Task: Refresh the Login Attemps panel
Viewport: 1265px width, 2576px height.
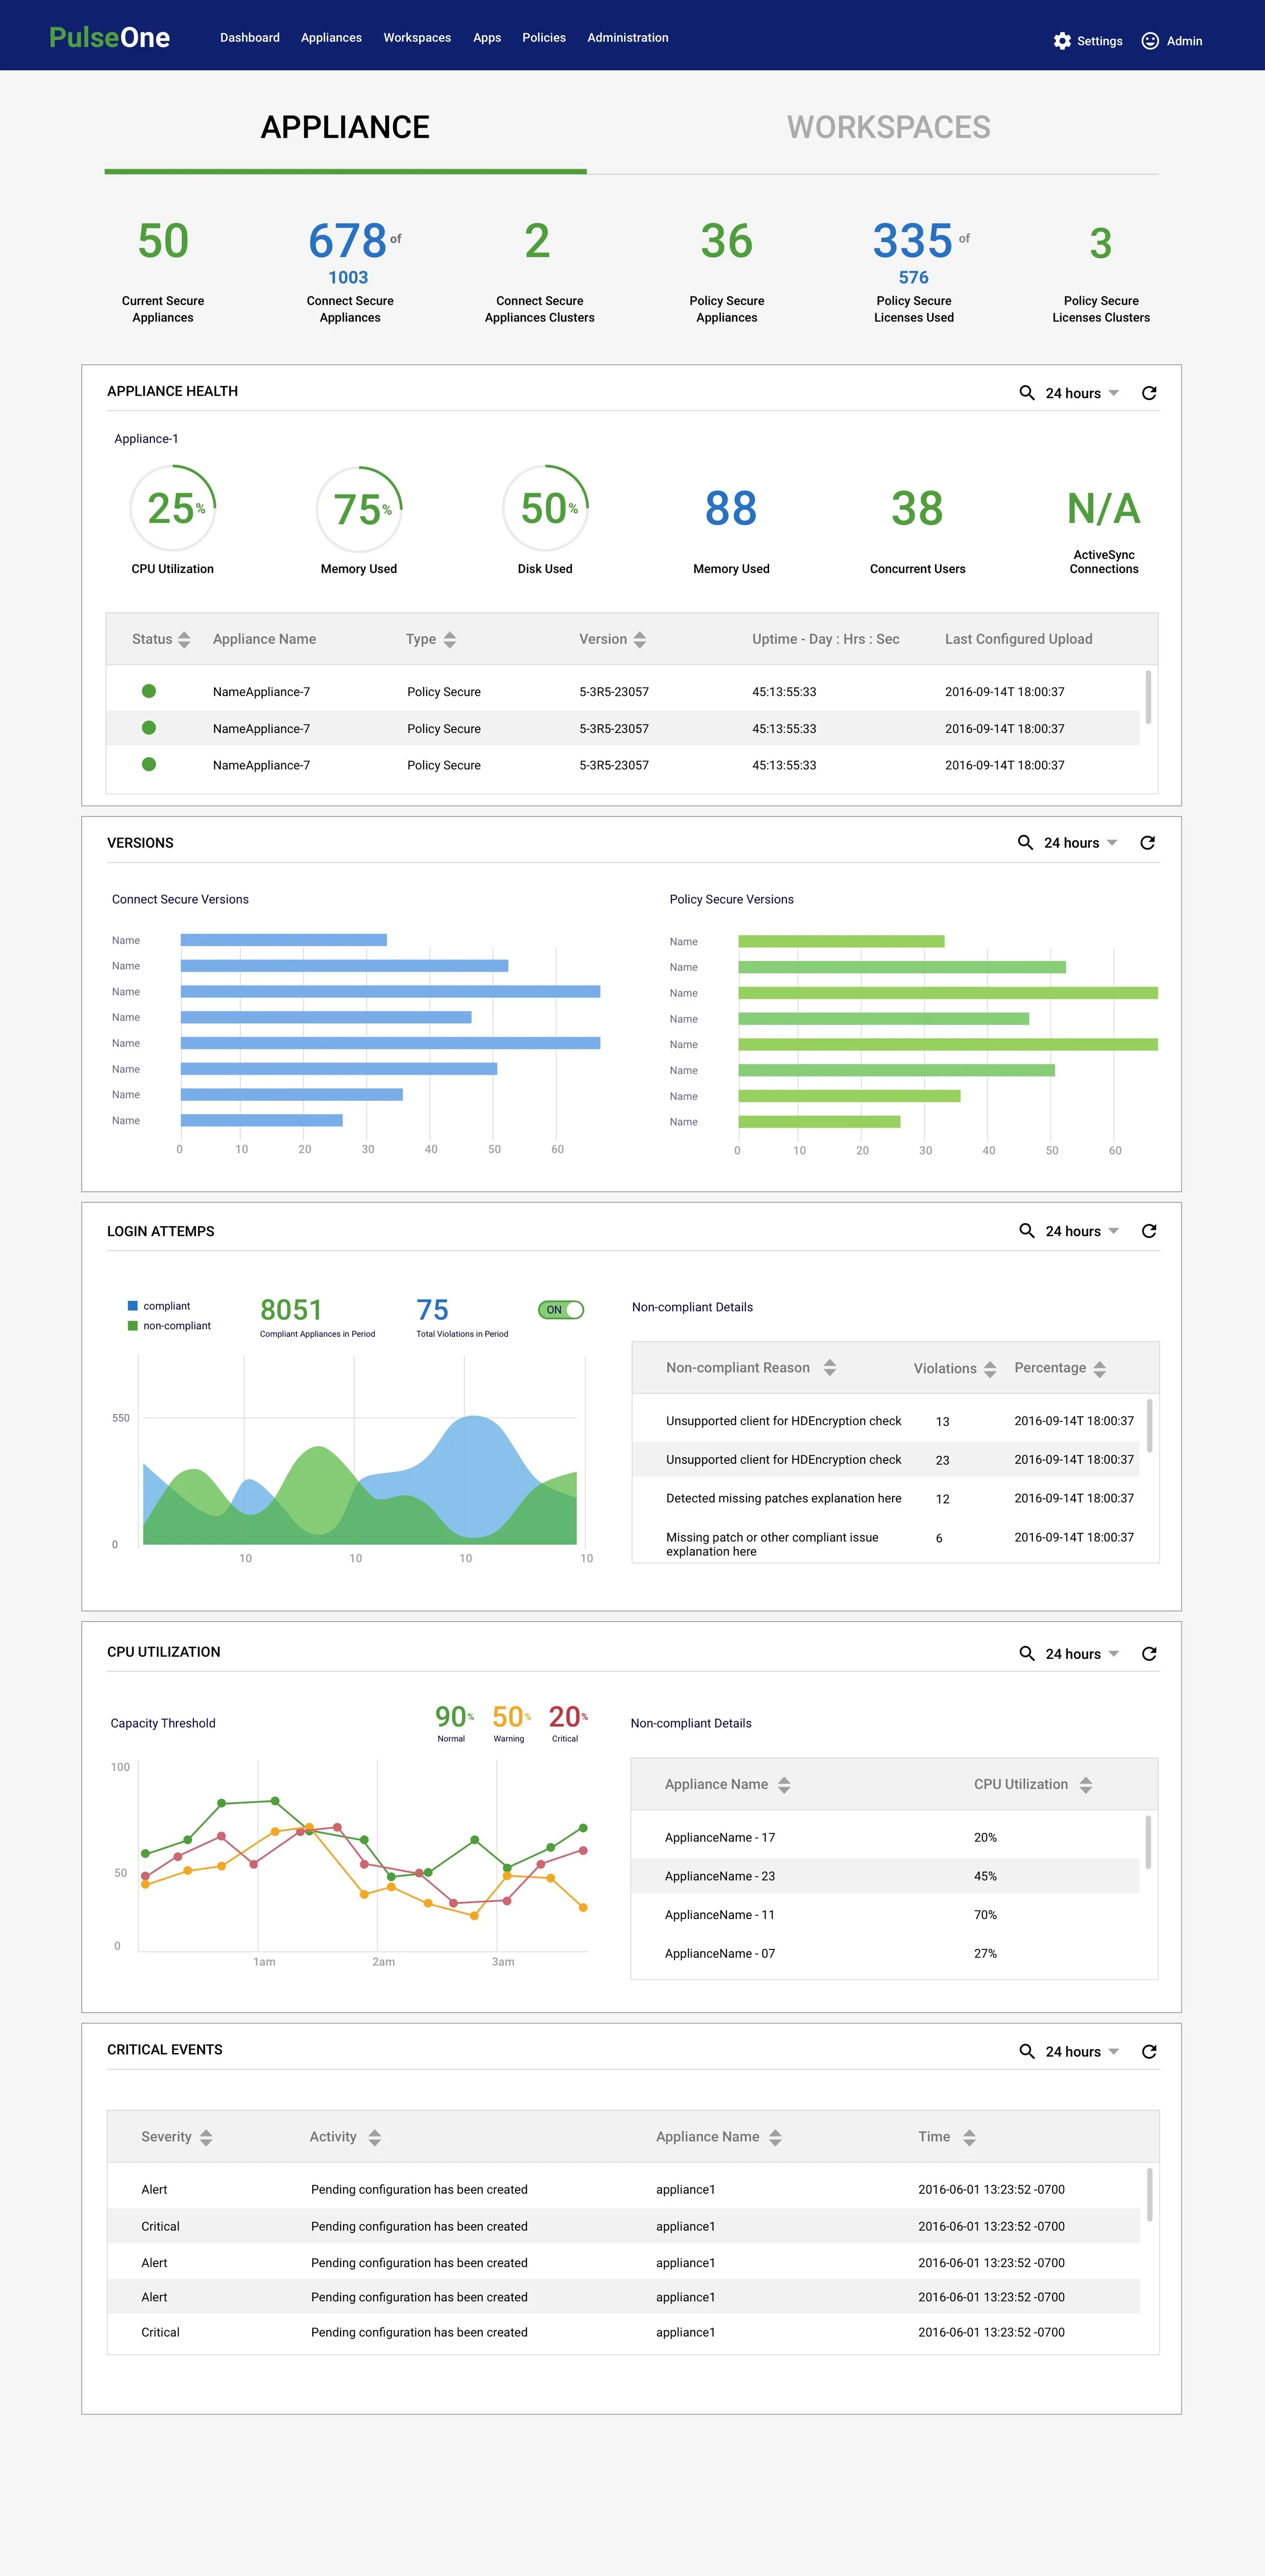Action: pos(1149,1231)
